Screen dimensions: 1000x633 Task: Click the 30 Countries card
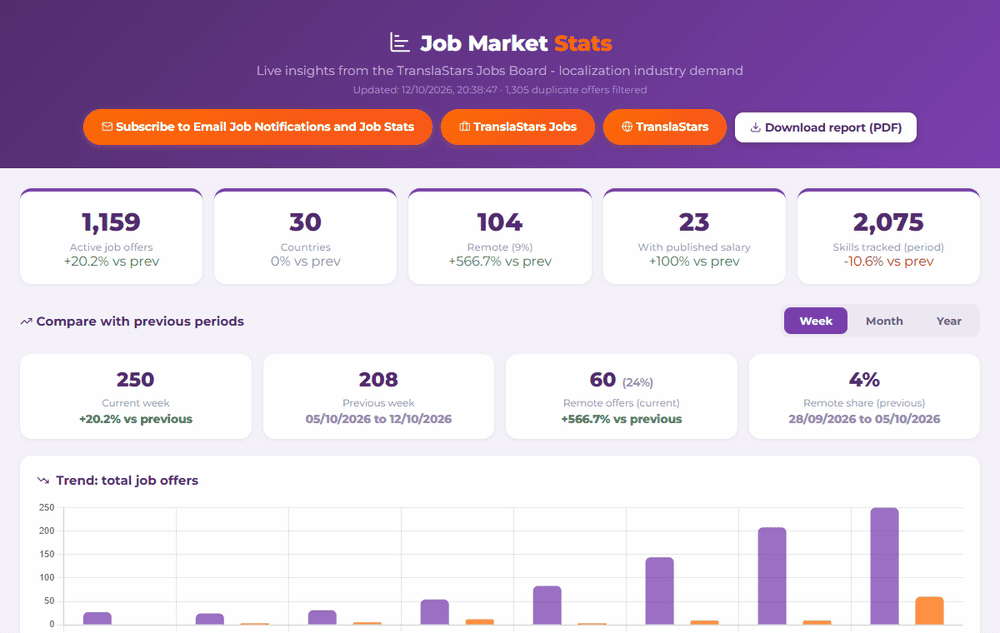click(305, 236)
